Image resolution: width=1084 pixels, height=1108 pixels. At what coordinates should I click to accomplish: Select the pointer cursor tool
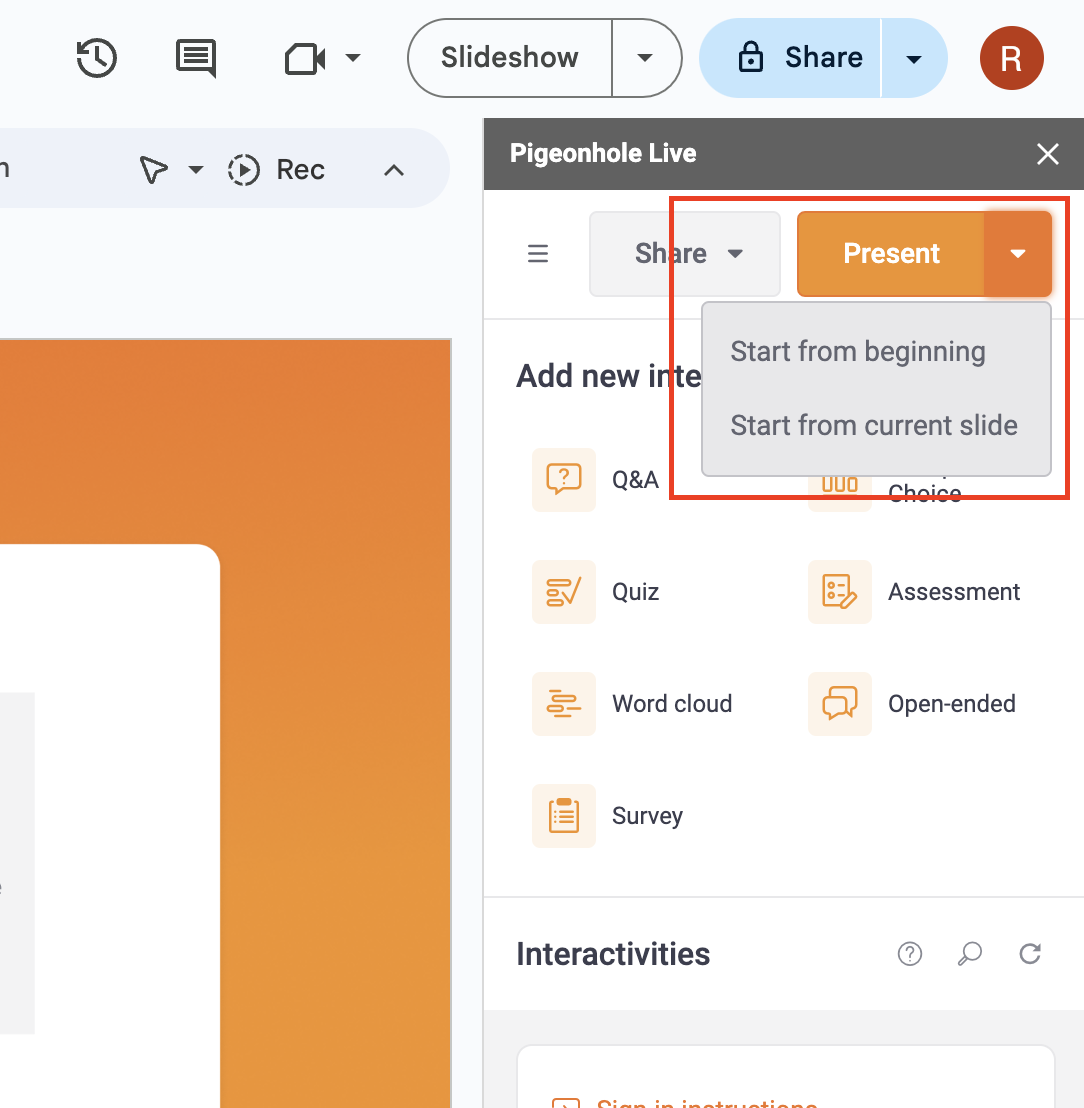[x=153, y=170]
